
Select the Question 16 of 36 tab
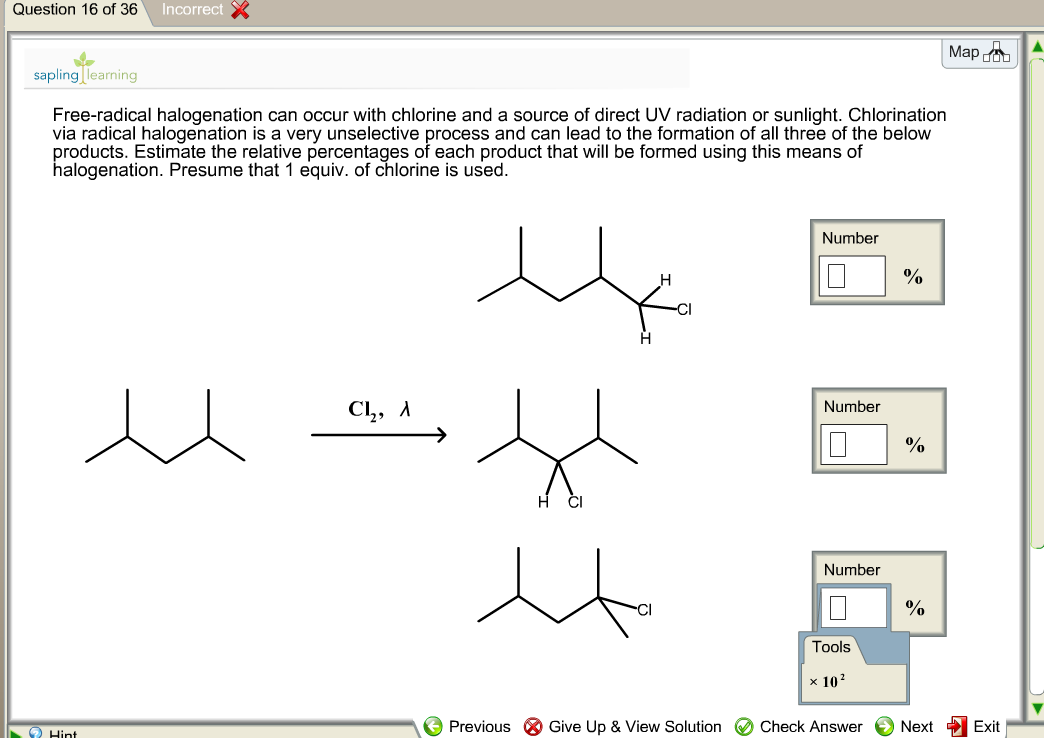75,10
